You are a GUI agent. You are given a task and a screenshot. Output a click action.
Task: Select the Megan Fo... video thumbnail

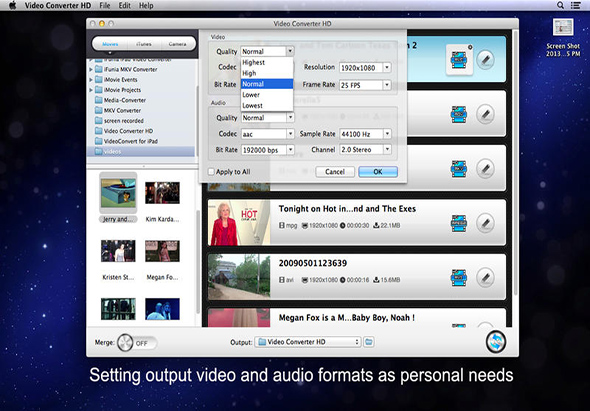pyautogui.click(x=163, y=251)
